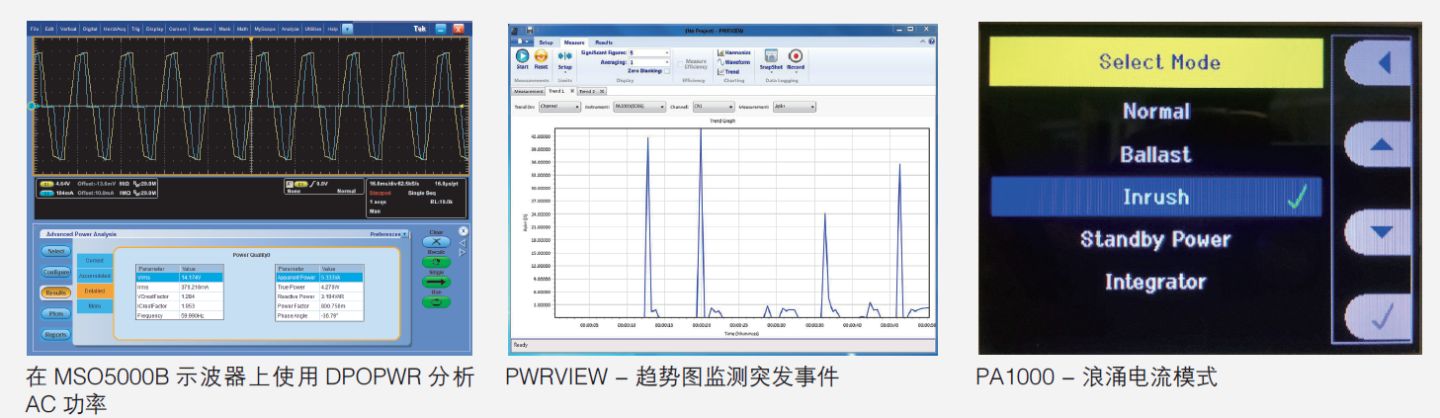The height and width of the screenshot is (418, 1440).
Task: Click the Configure button in Advanced Power Analysis
Action: pos(56,272)
